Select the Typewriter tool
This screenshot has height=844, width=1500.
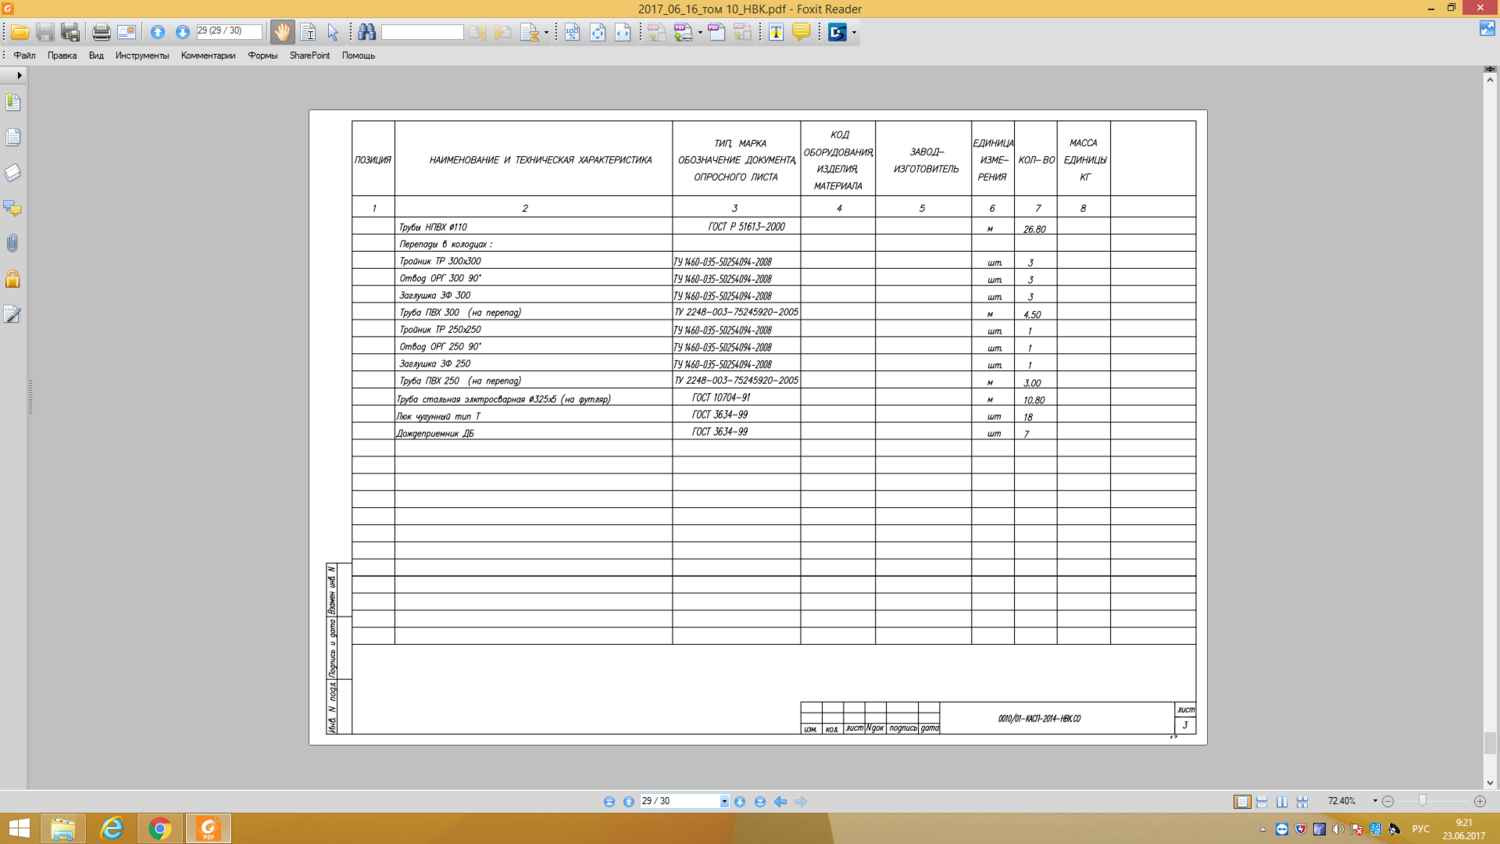click(x=776, y=32)
